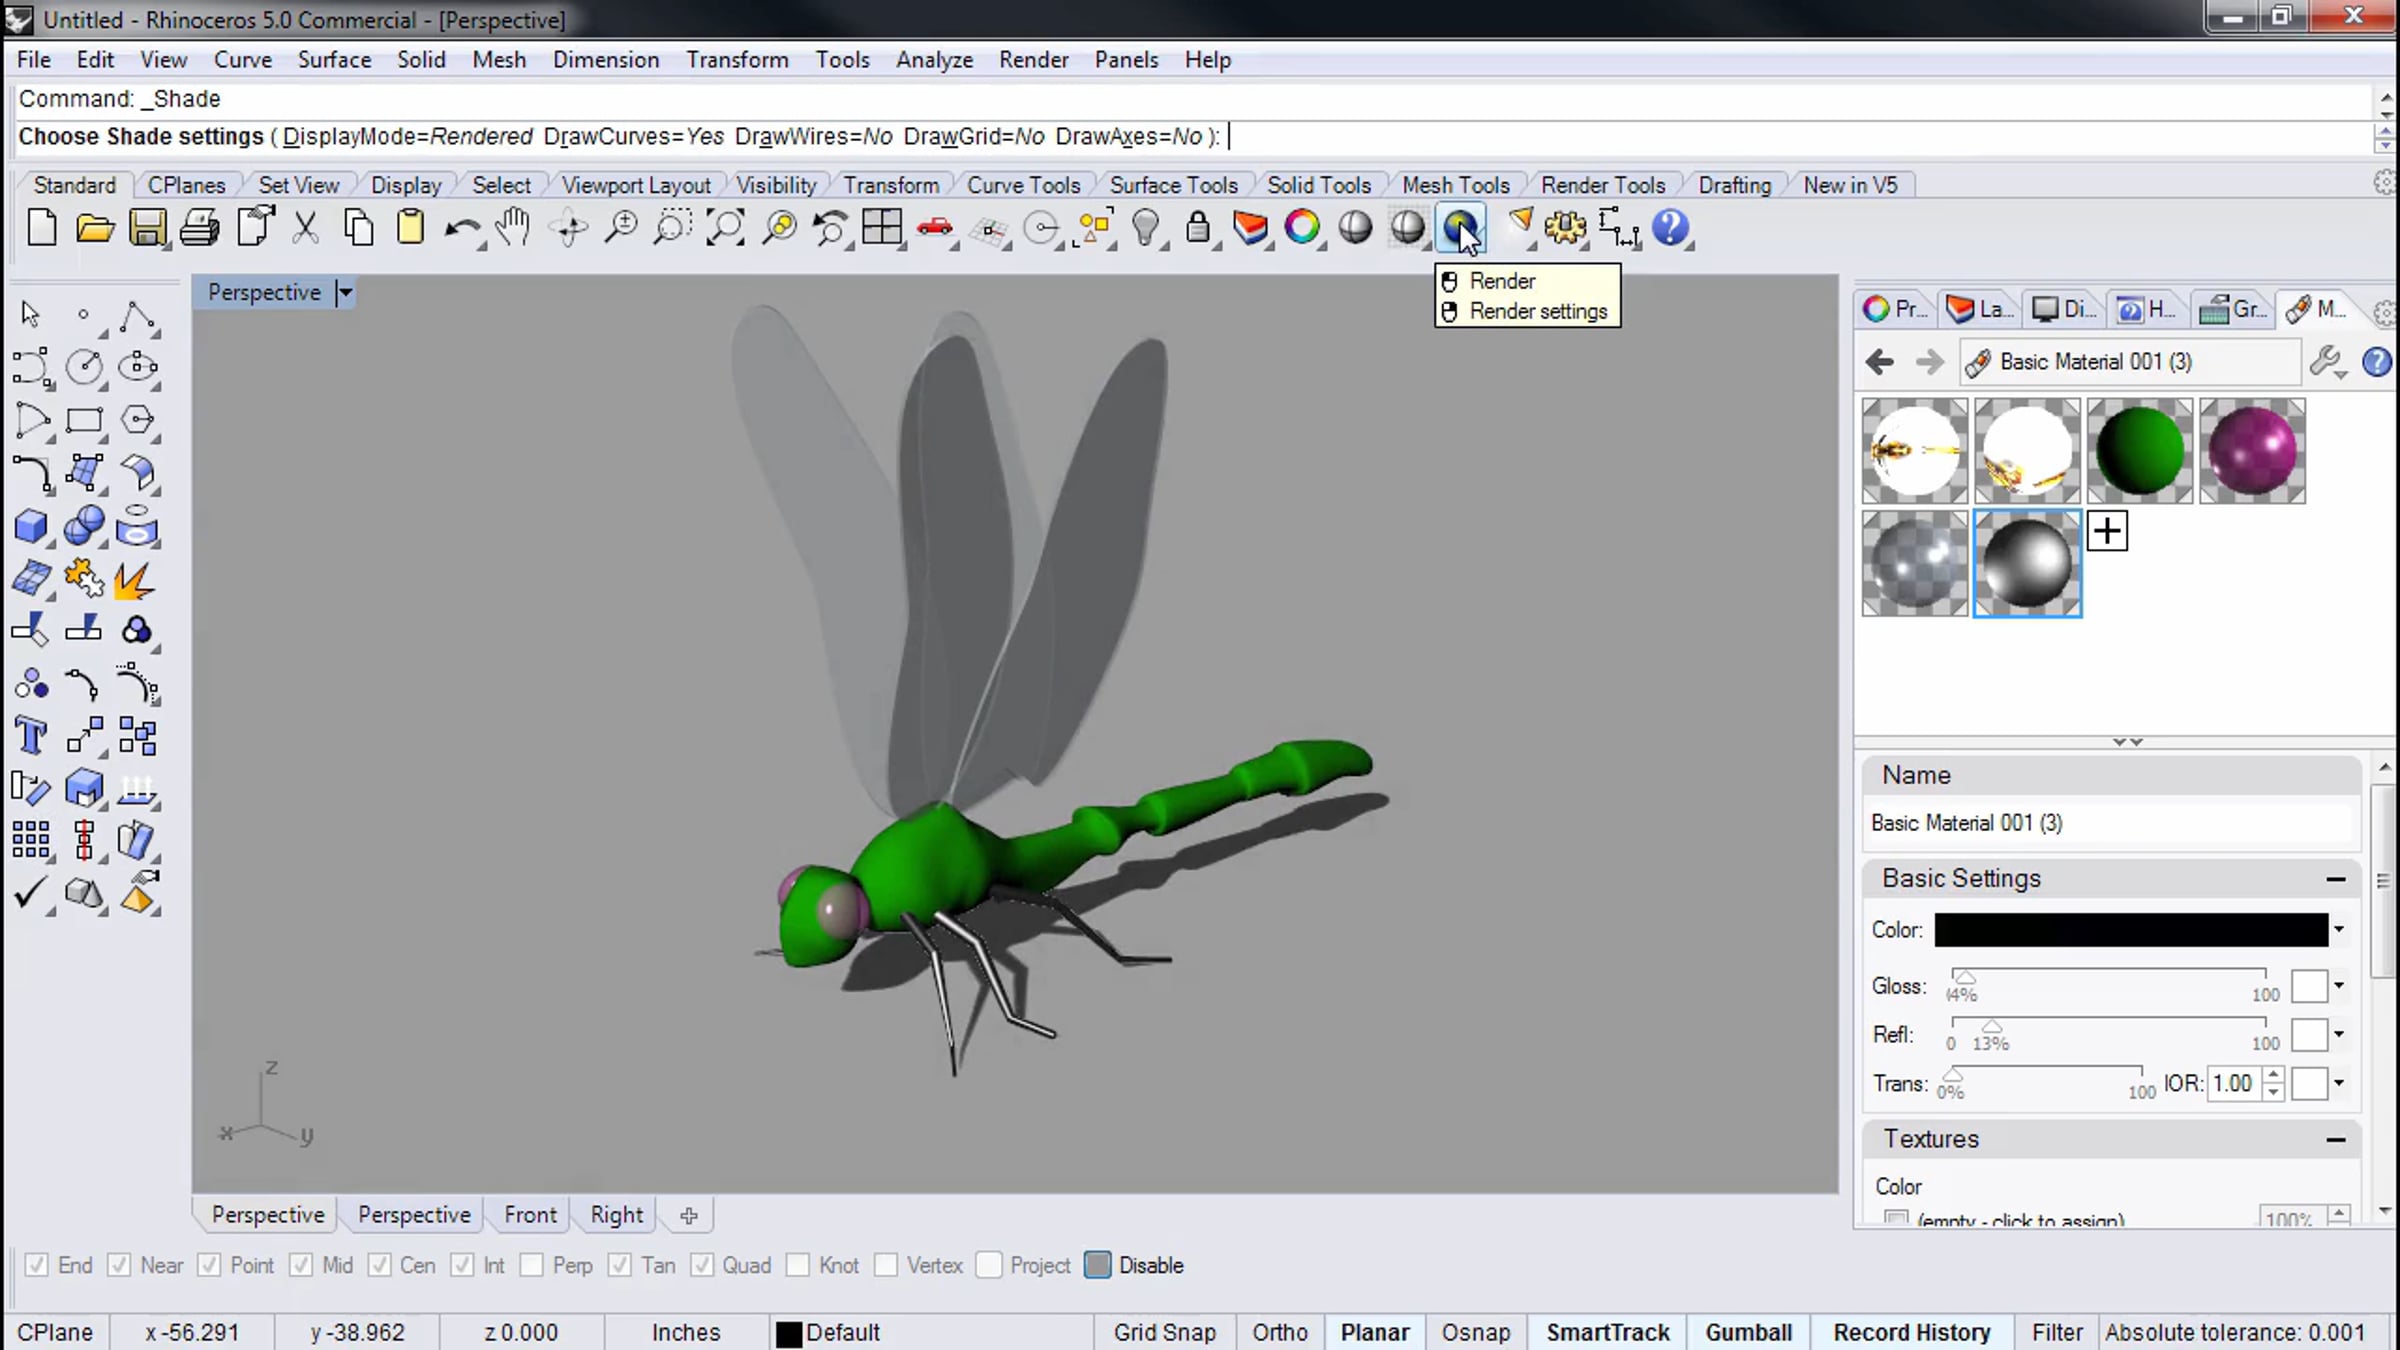
Task: Click the Undo arrow icon
Action: point(461,230)
